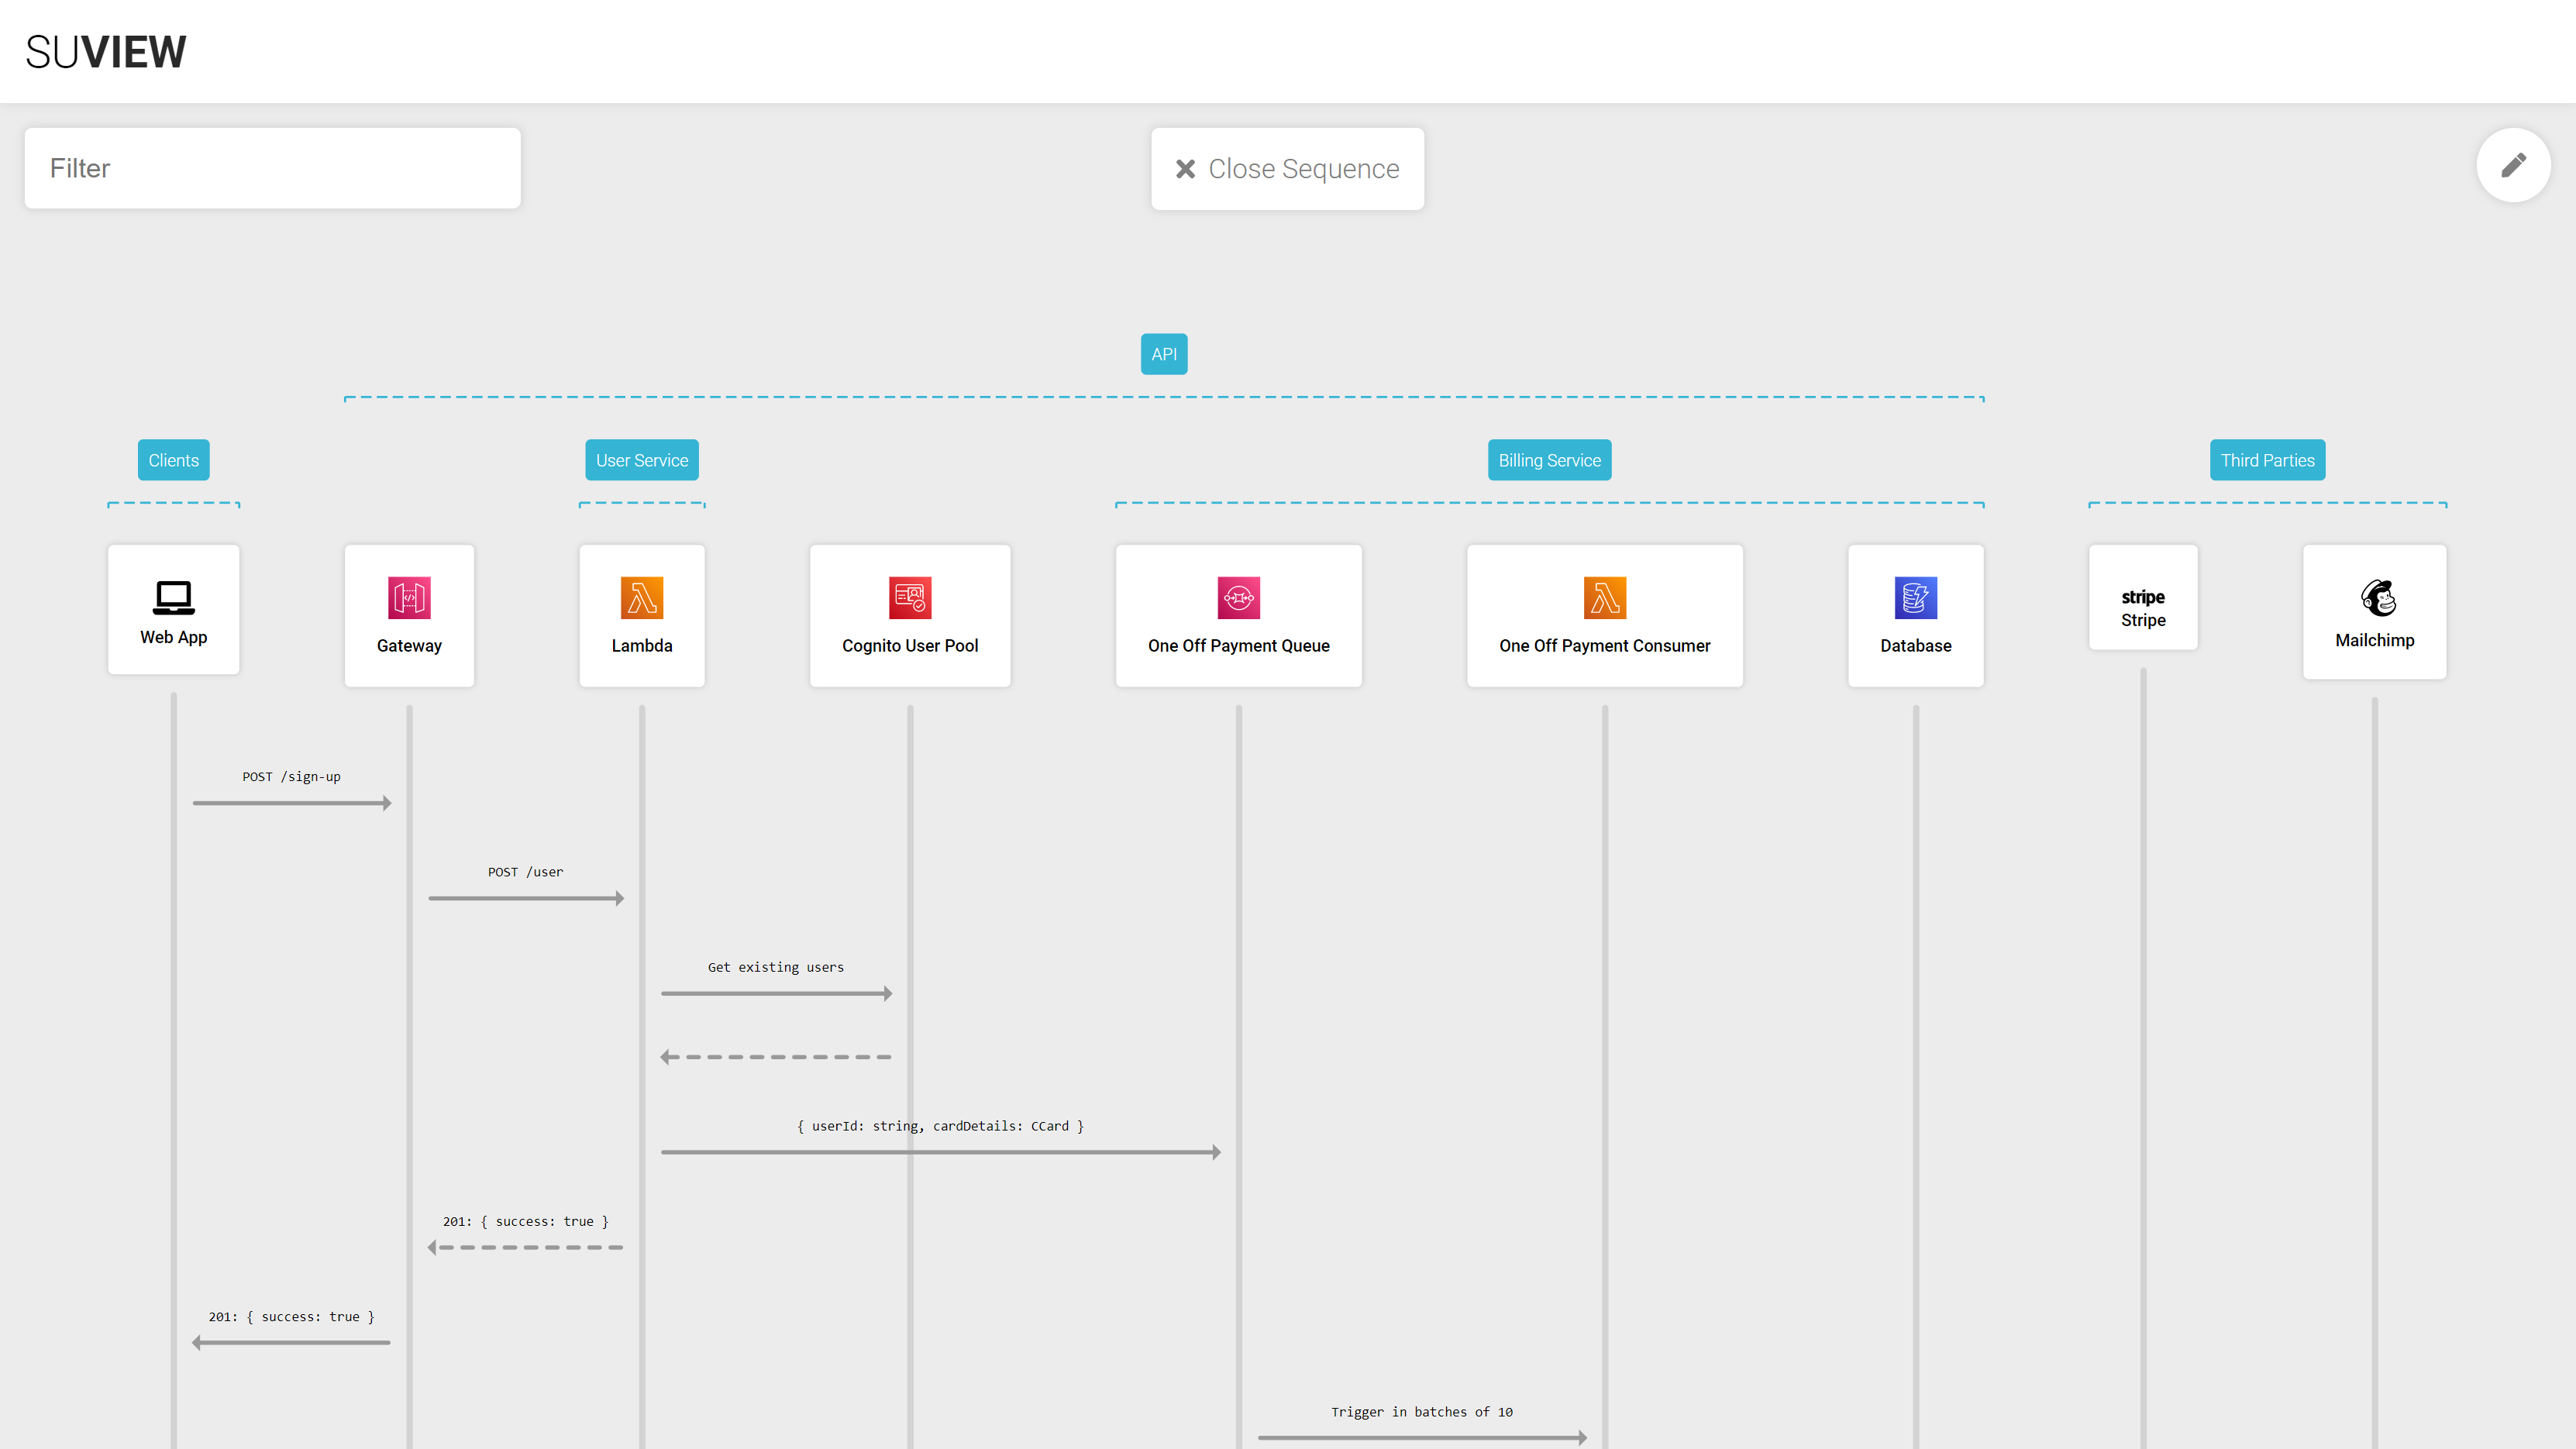Click the Mailchimp monkey icon
The image size is (2576, 1449).
pos(2377,598)
